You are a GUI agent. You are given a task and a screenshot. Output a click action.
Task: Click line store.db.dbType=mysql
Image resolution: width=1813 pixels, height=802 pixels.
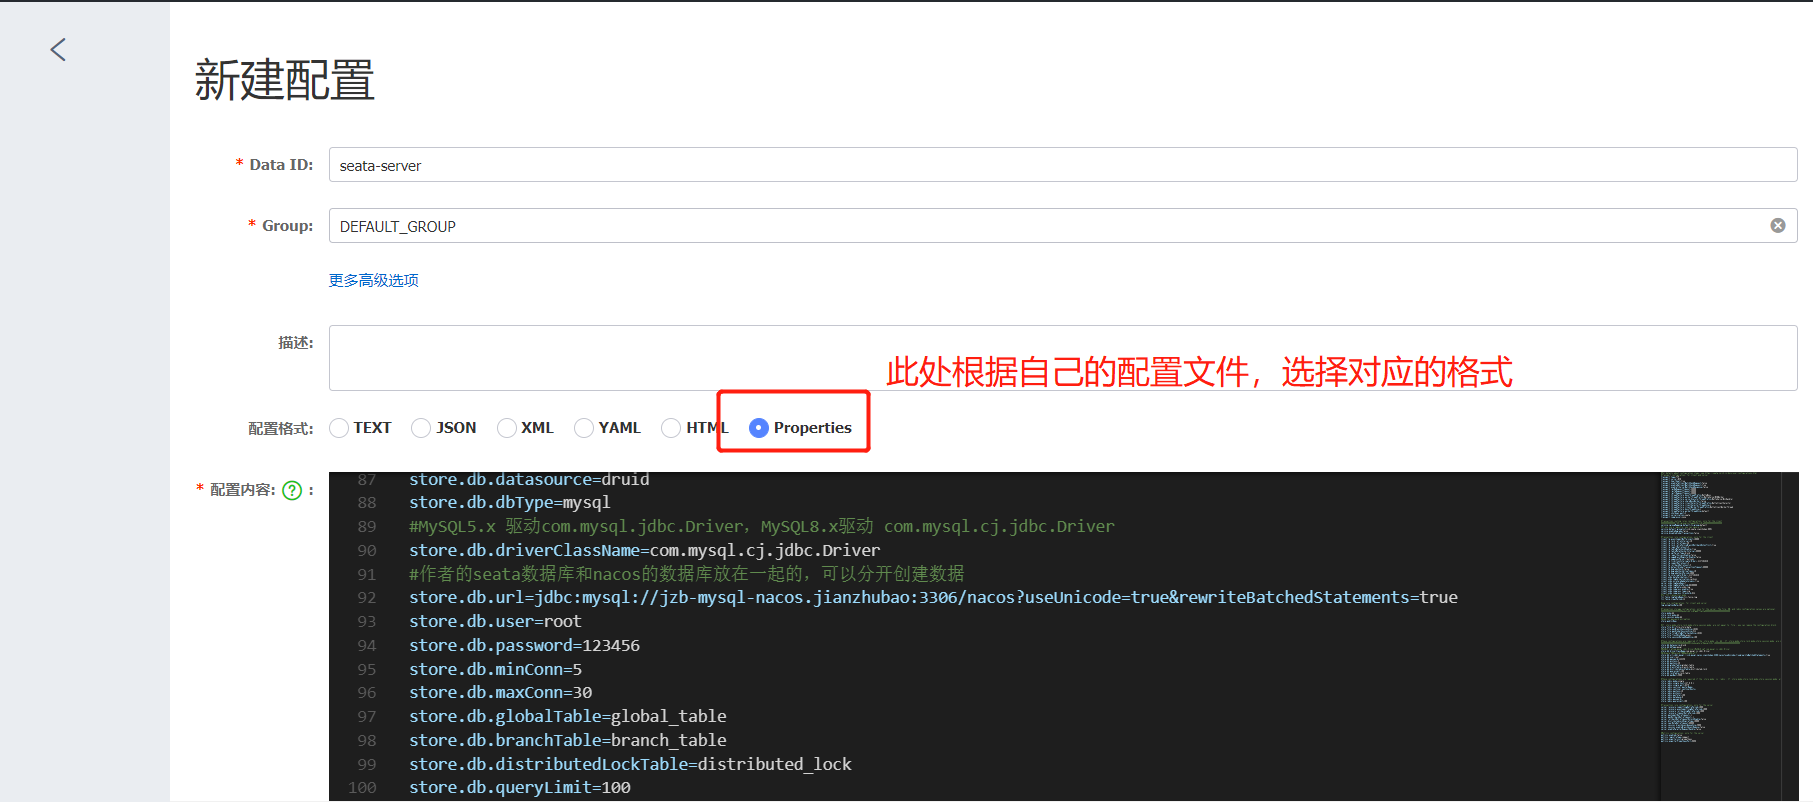pyautogui.click(x=509, y=503)
